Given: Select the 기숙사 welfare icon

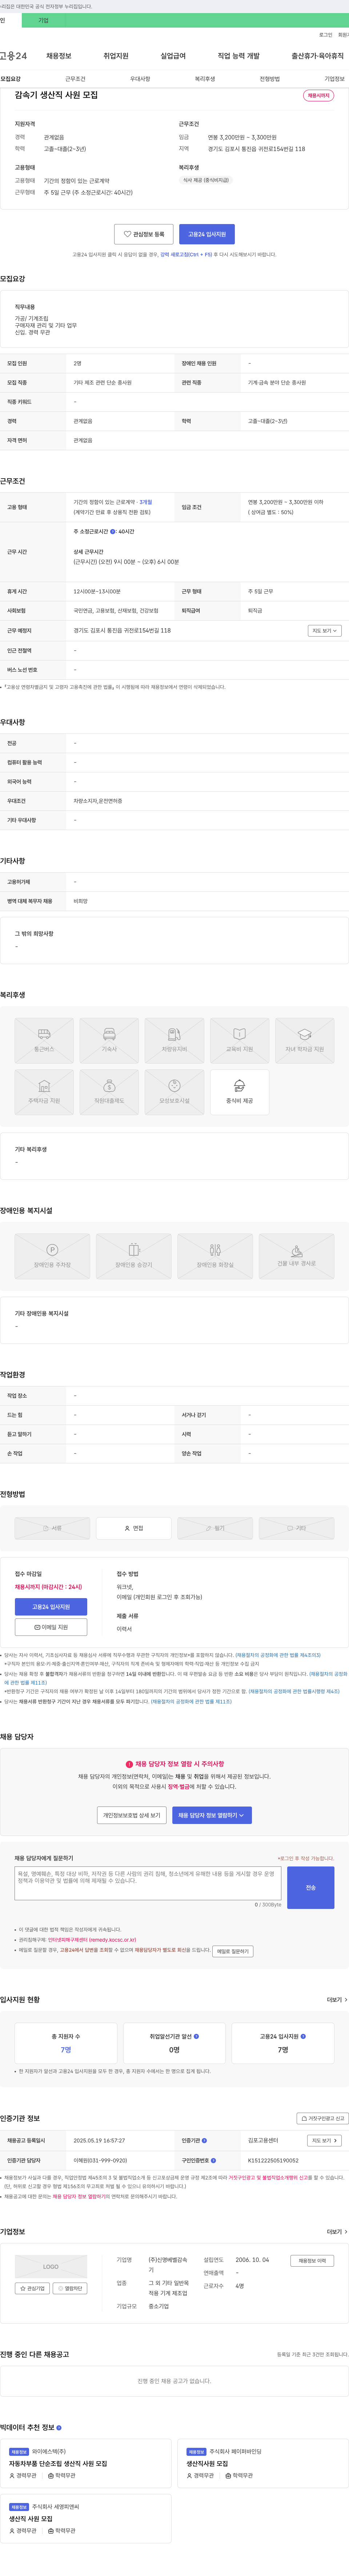Looking at the screenshot, I should [109, 1040].
